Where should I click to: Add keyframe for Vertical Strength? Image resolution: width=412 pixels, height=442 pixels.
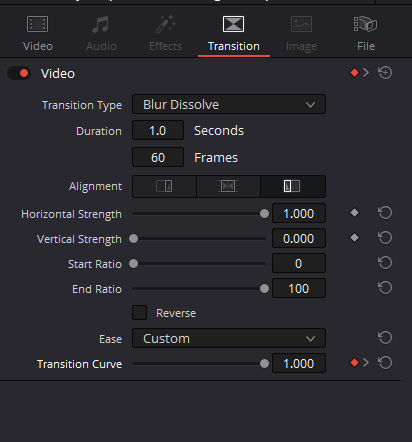(x=354, y=238)
